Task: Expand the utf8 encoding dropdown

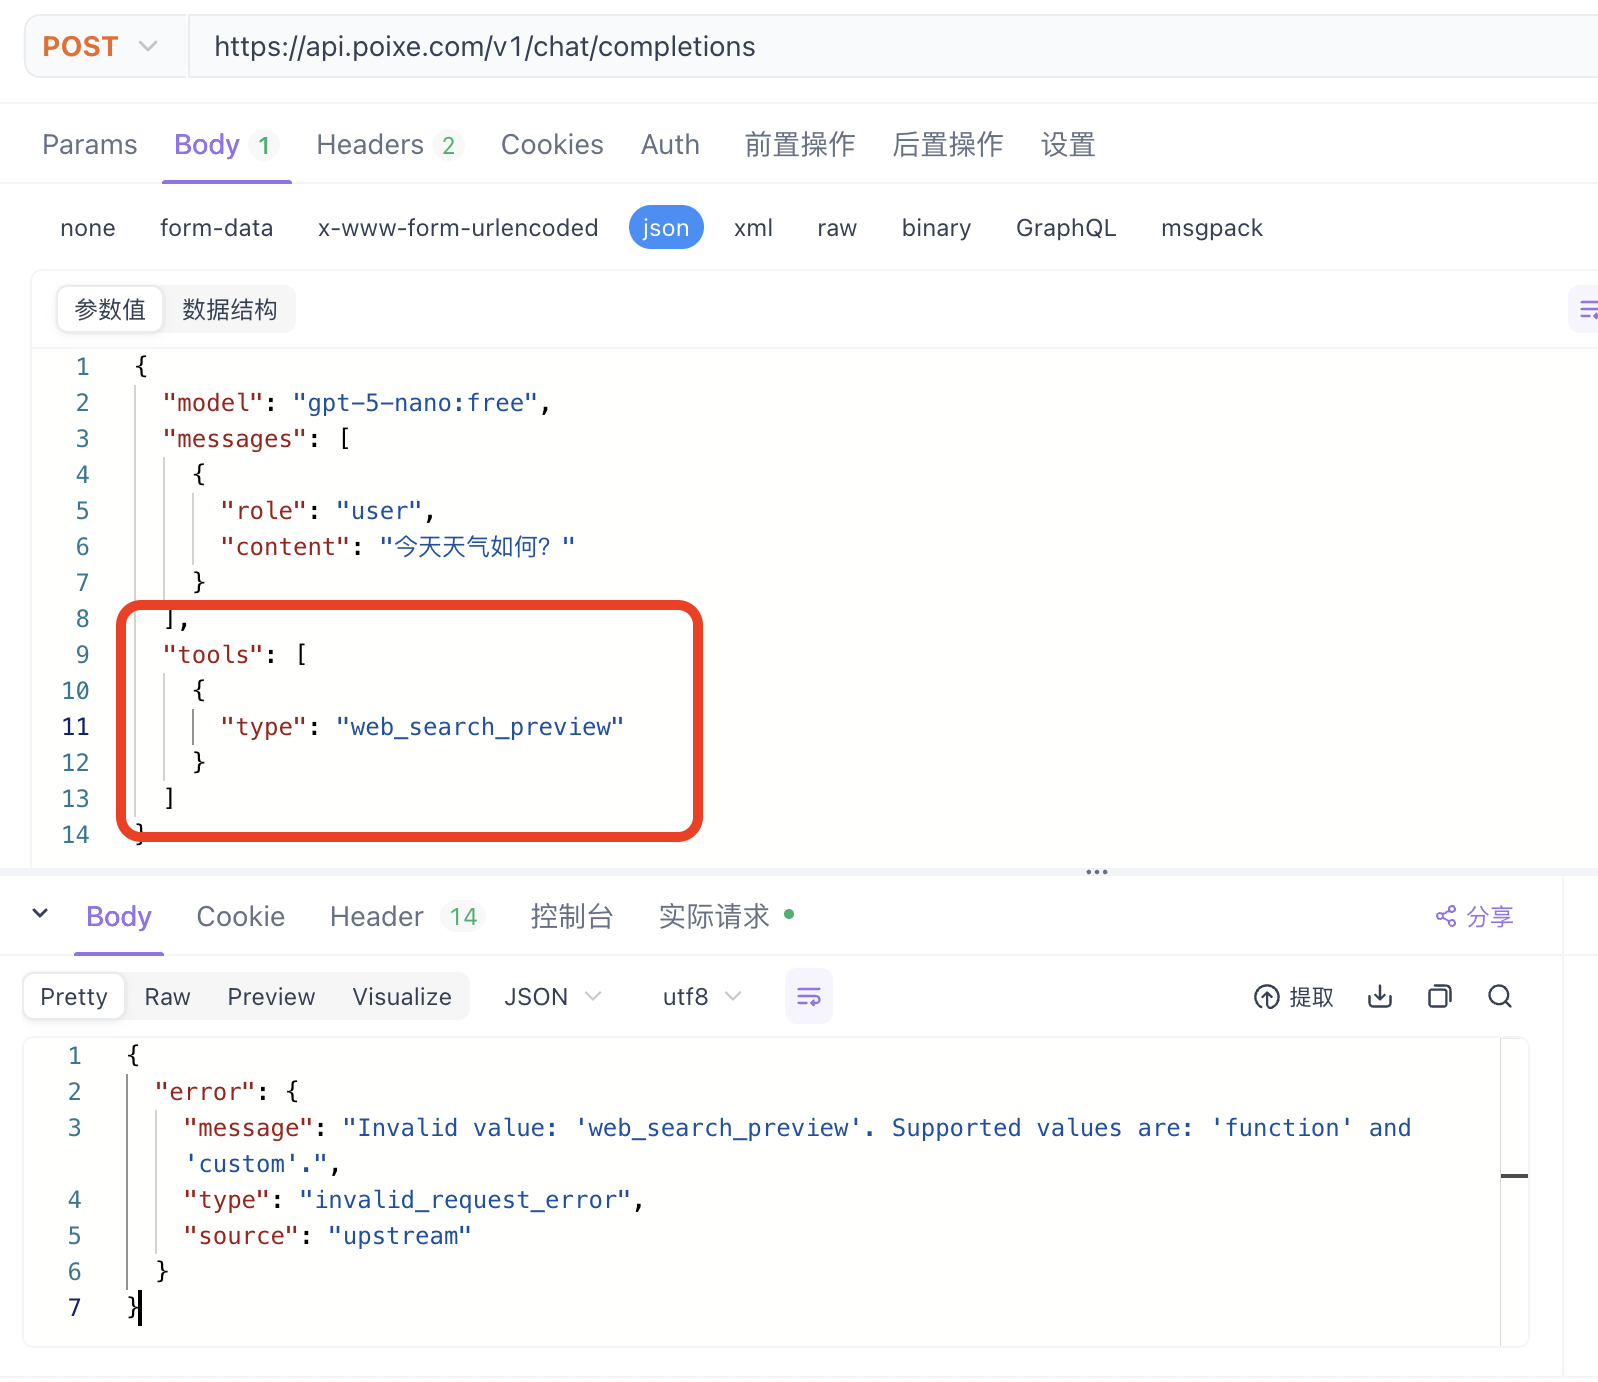Action: click(x=701, y=997)
